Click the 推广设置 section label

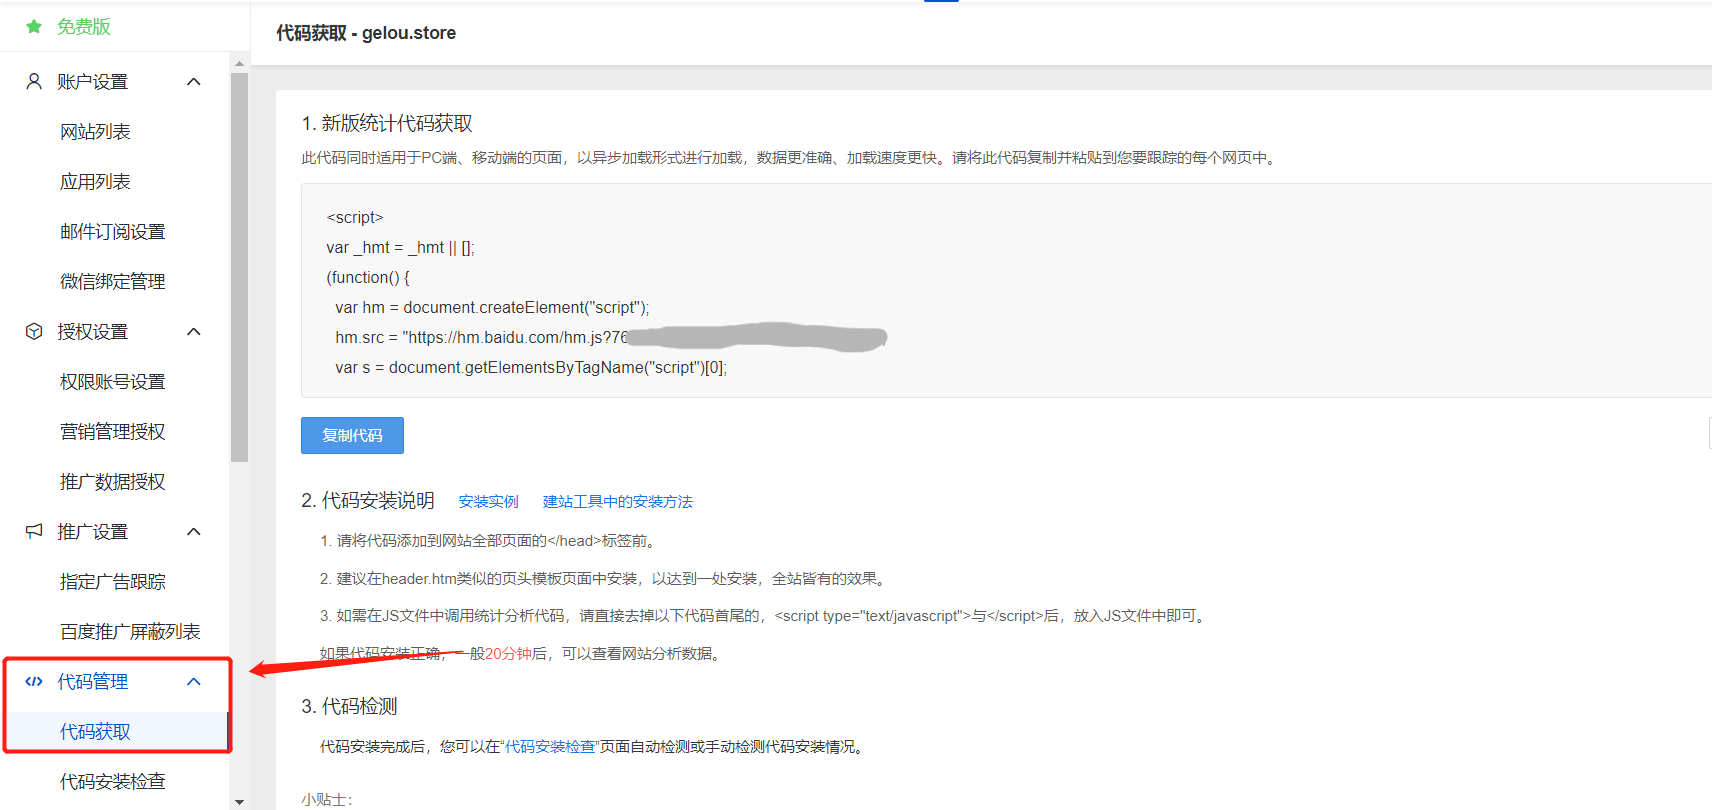pyautogui.click(x=92, y=531)
